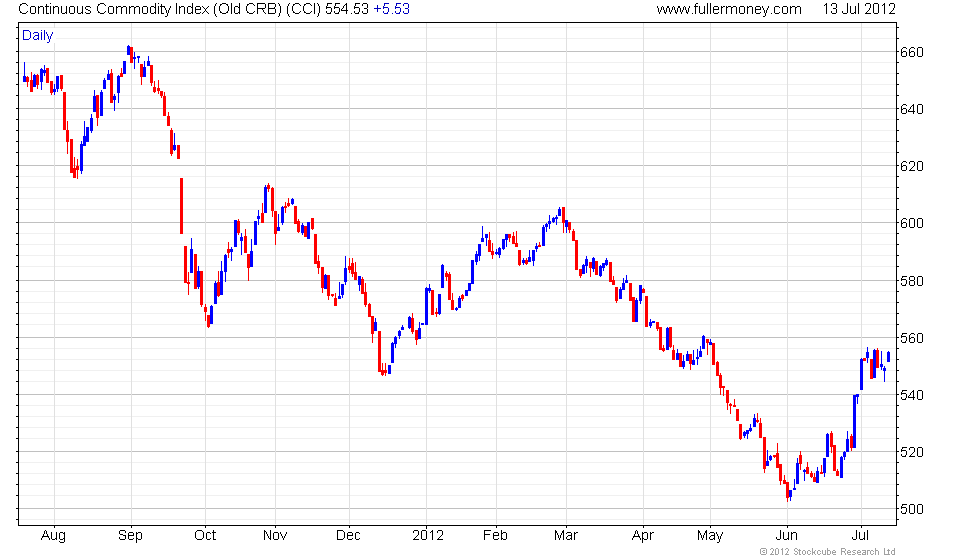
Task: Click the change value +5.53
Action: click(391, 9)
